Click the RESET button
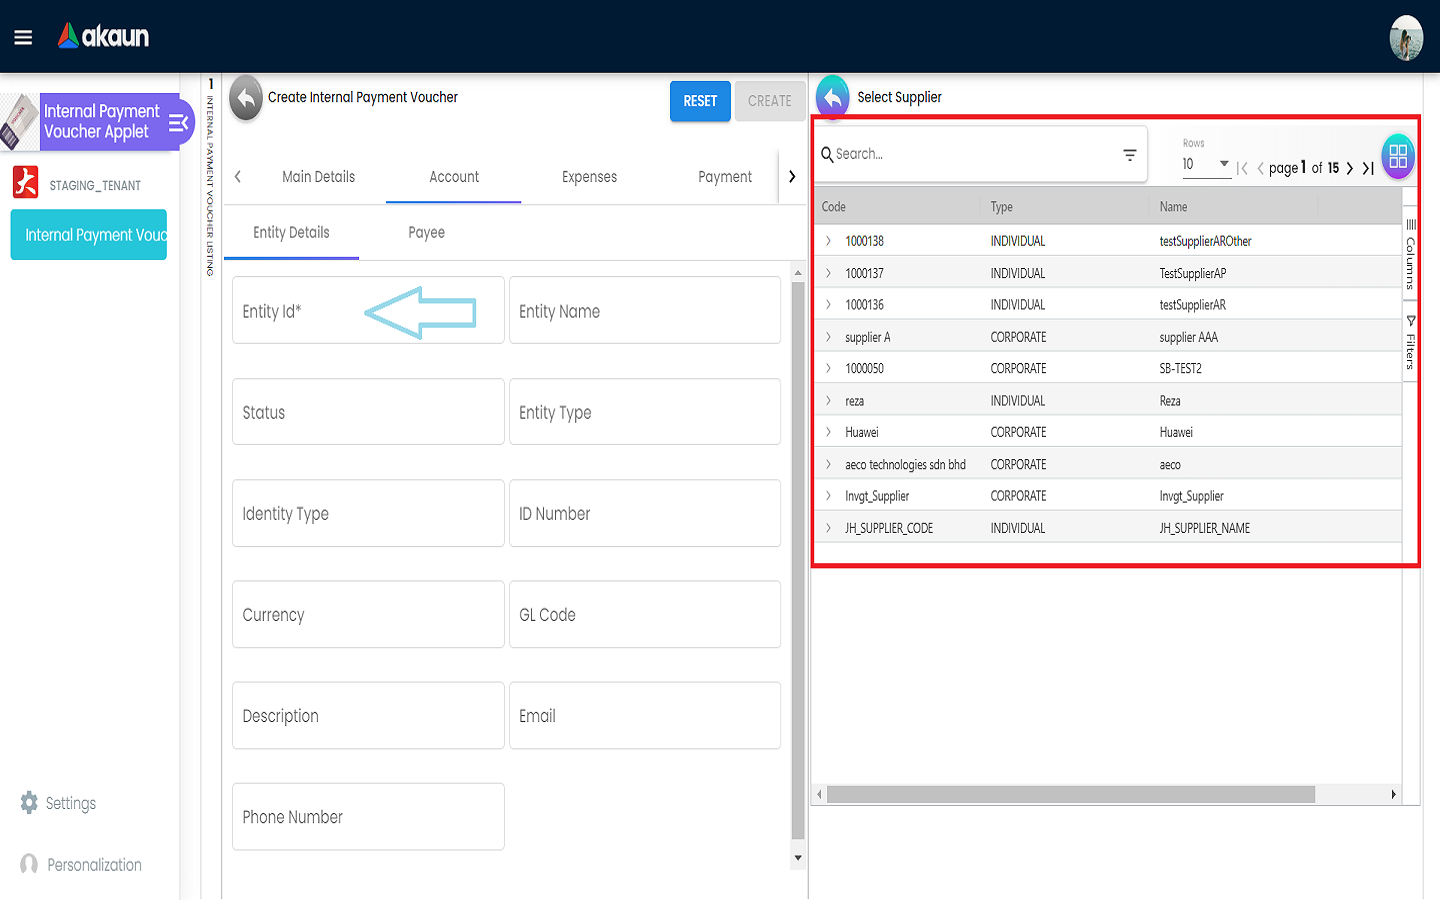1440x900 pixels. click(700, 101)
